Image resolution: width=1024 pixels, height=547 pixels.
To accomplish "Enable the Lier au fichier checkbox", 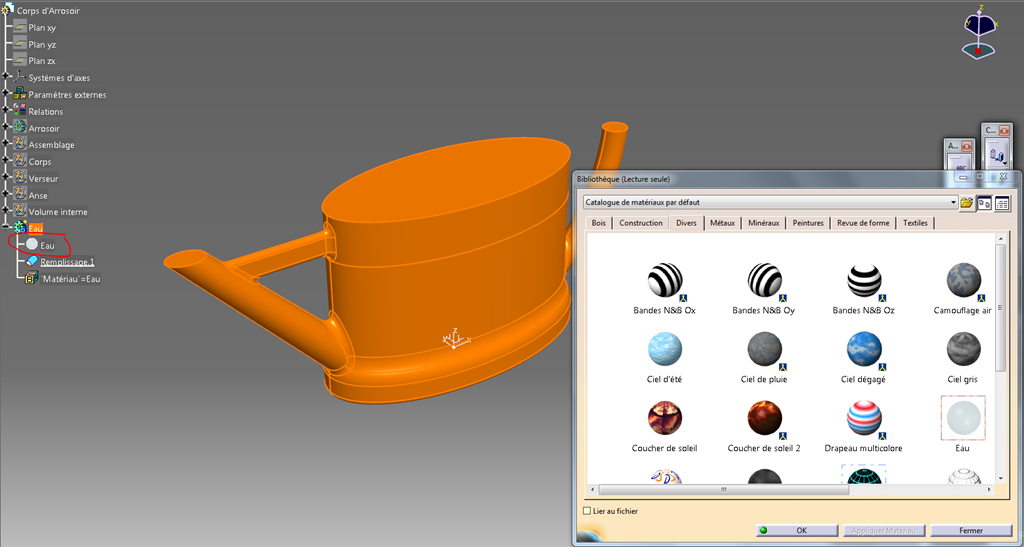I will coord(587,511).
